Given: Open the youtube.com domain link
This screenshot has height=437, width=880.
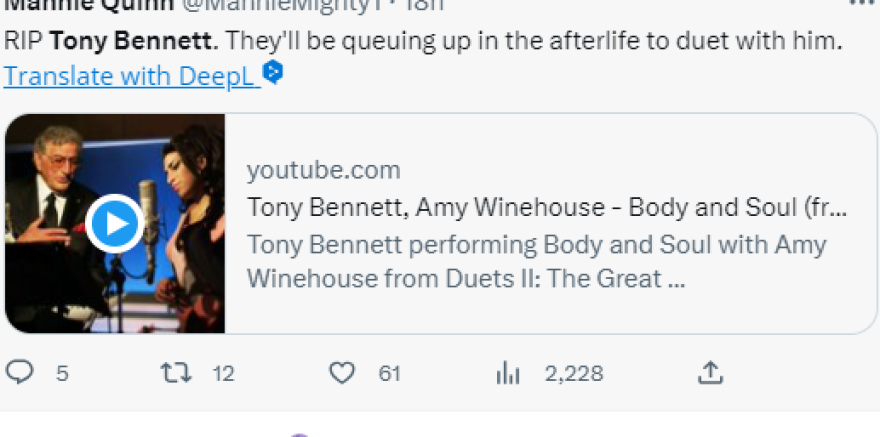Looking at the screenshot, I should click(x=323, y=170).
